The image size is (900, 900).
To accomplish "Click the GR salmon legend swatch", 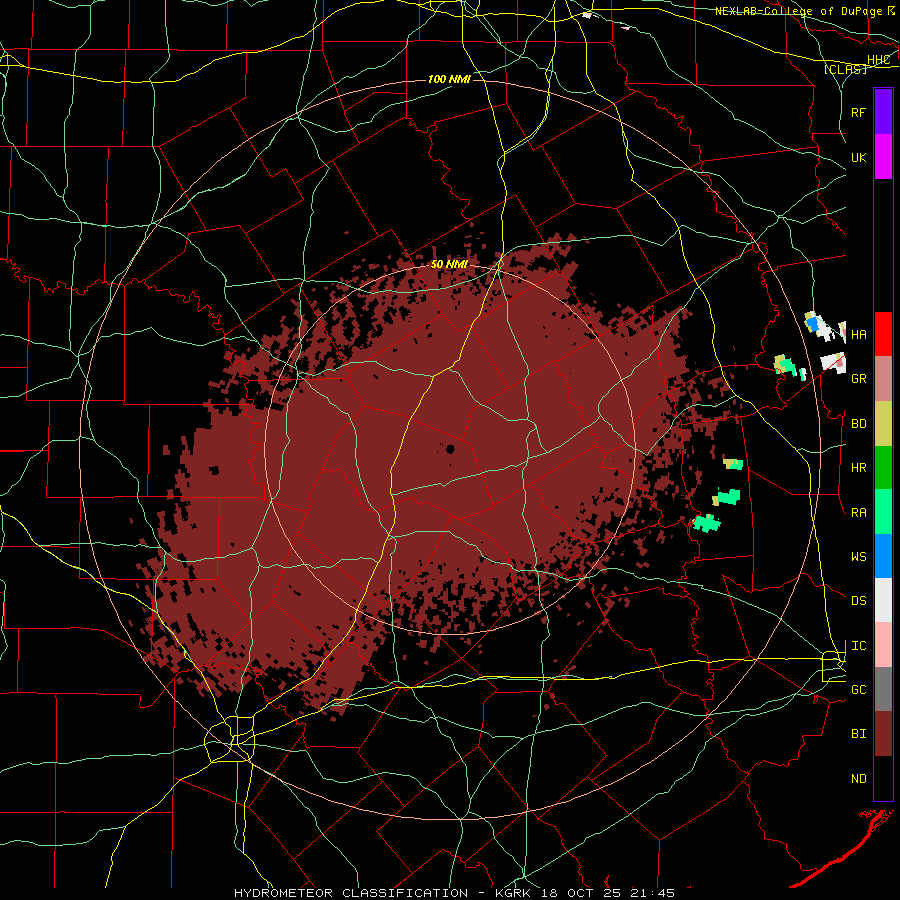I will pyautogui.click(x=883, y=379).
